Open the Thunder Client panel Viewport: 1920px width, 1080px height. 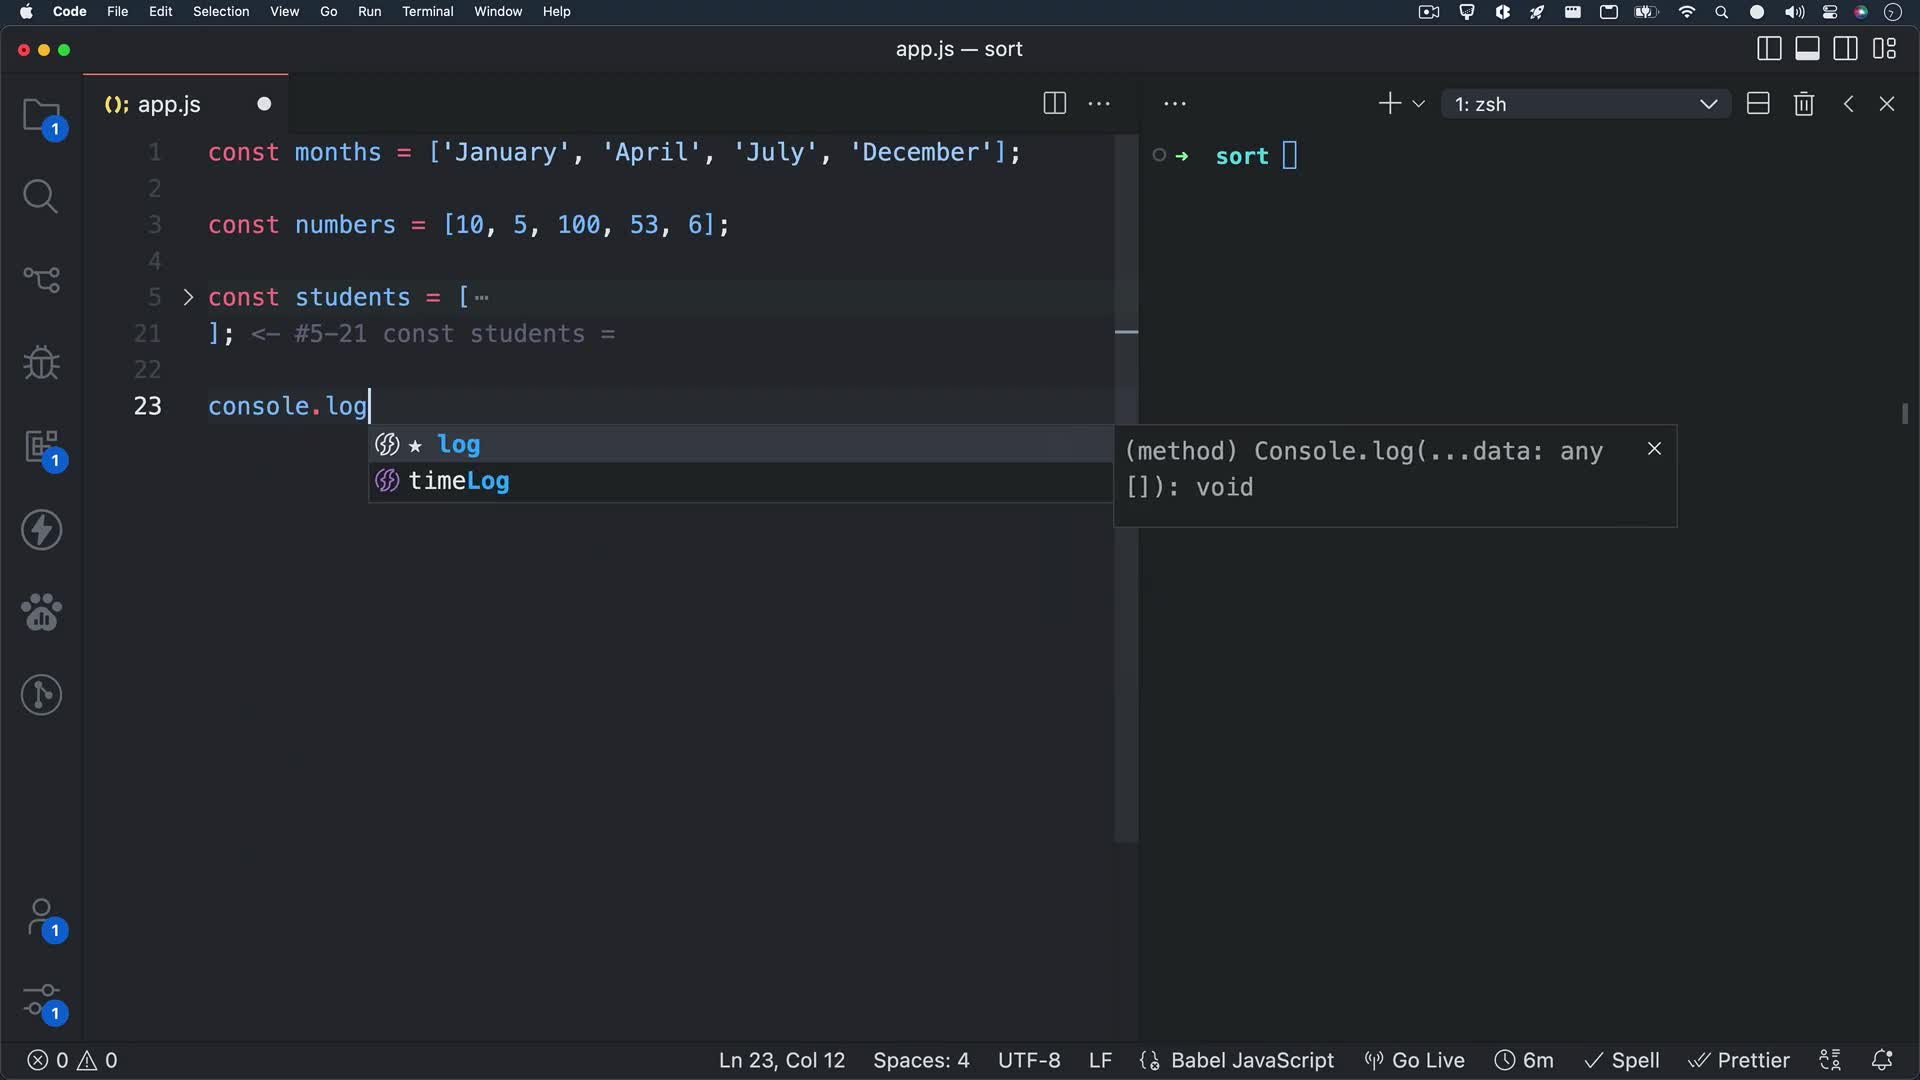tap(42, 530)
